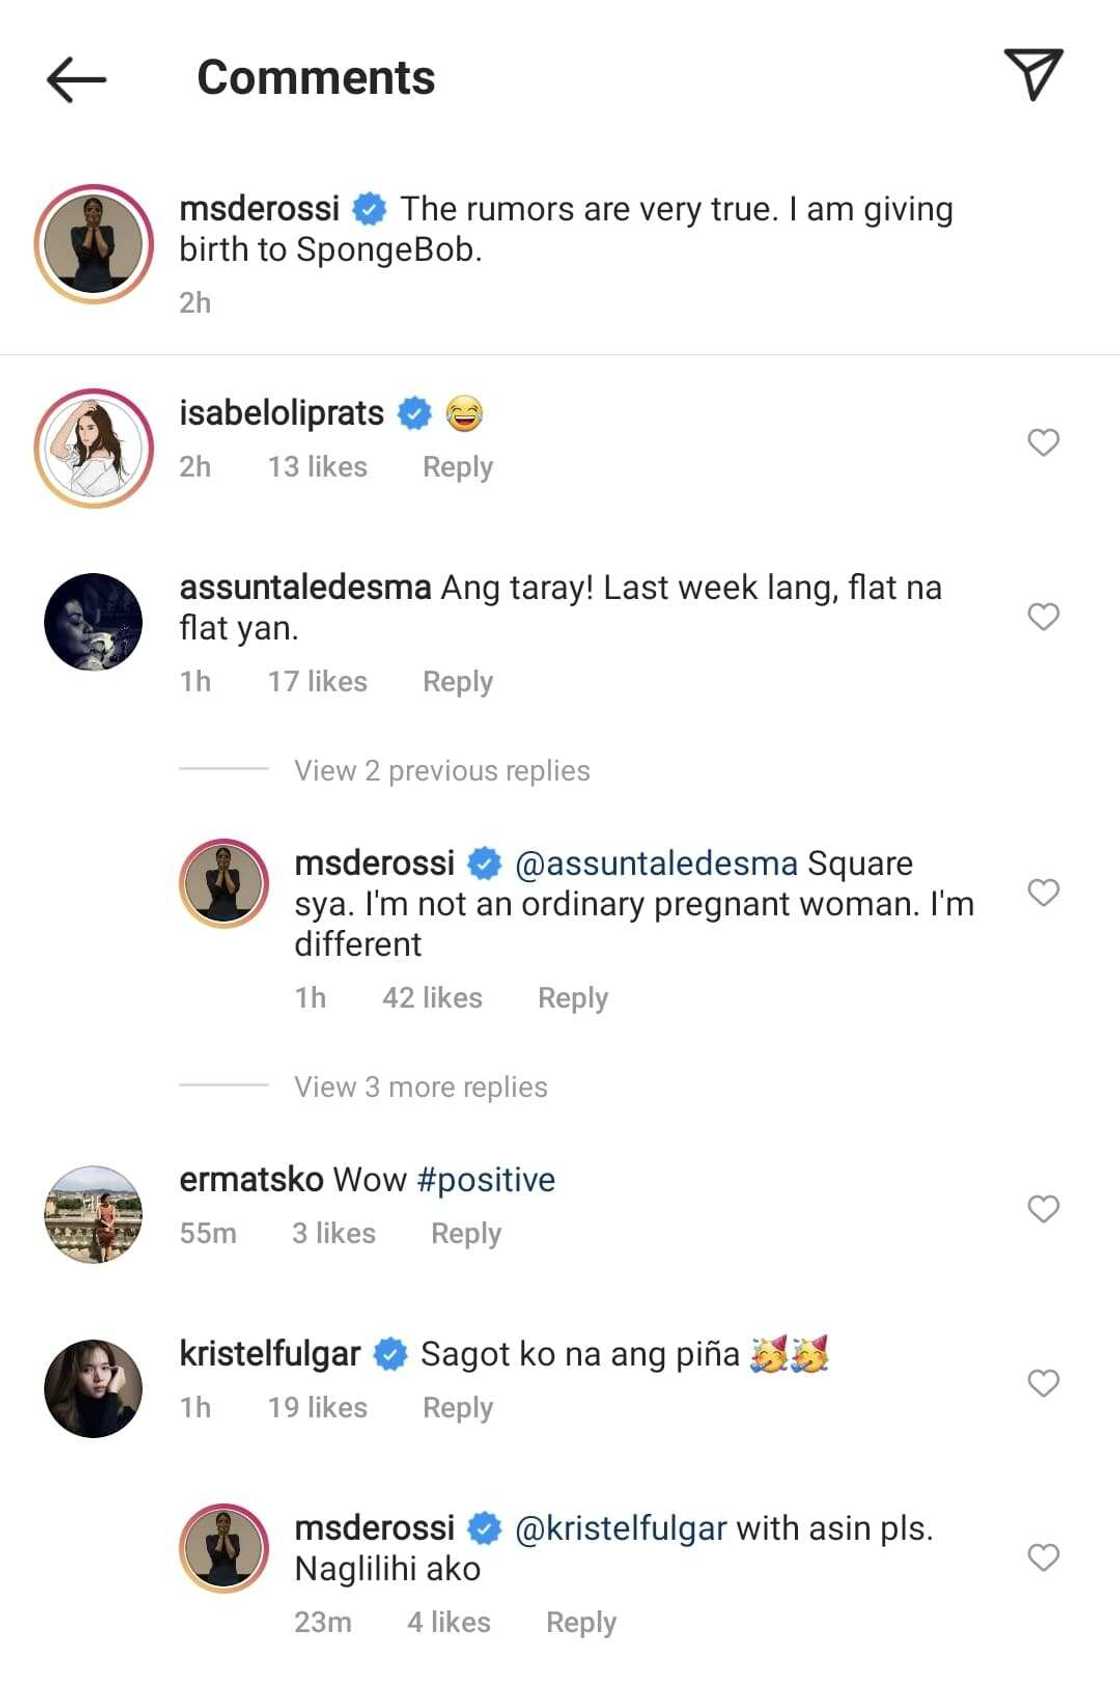Like assuntaledesma's 'Ang taray' comment

click(1043, 616)
